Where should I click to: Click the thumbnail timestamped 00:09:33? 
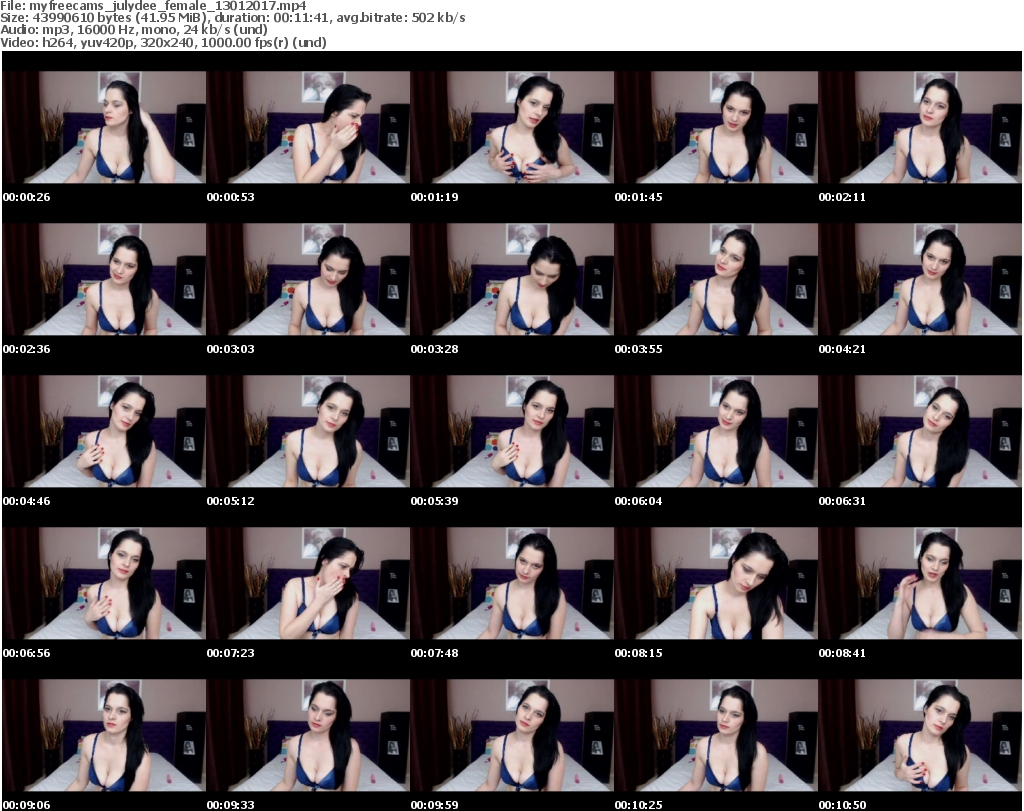pos(308,736)
